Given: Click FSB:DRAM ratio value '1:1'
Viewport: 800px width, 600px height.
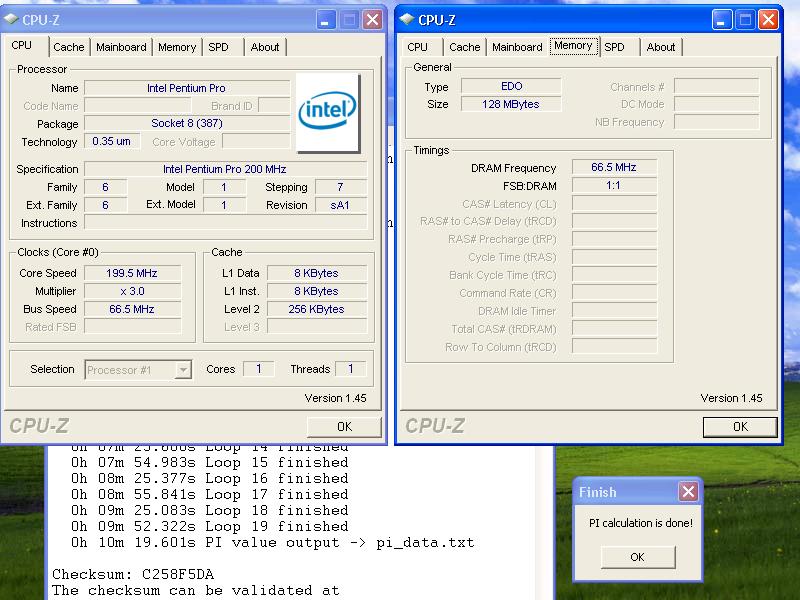Looking at the screenshot, I should tap(614, 185).
